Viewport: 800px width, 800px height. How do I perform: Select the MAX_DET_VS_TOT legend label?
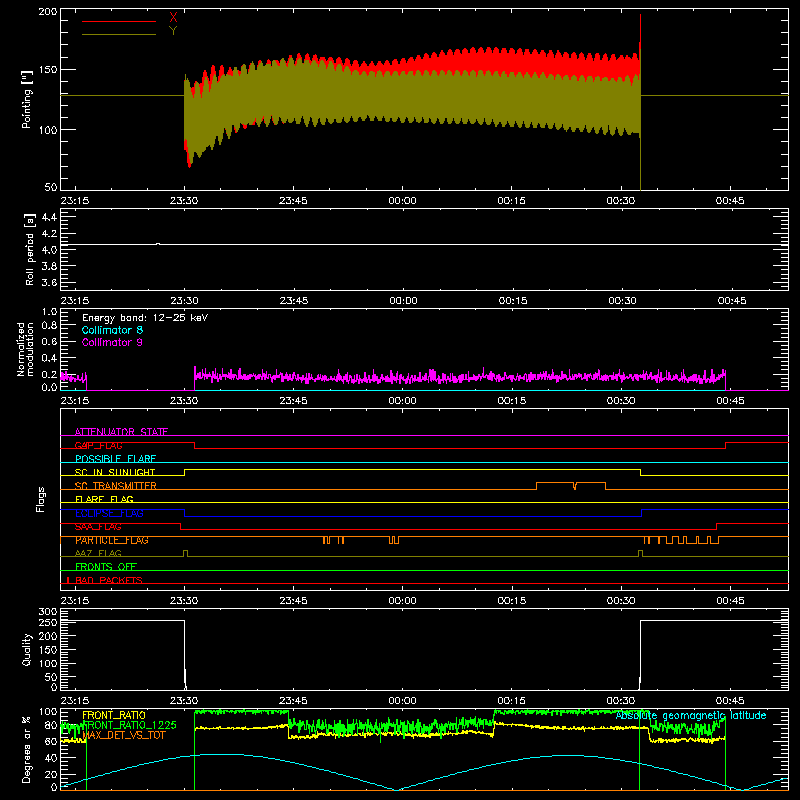124,735
